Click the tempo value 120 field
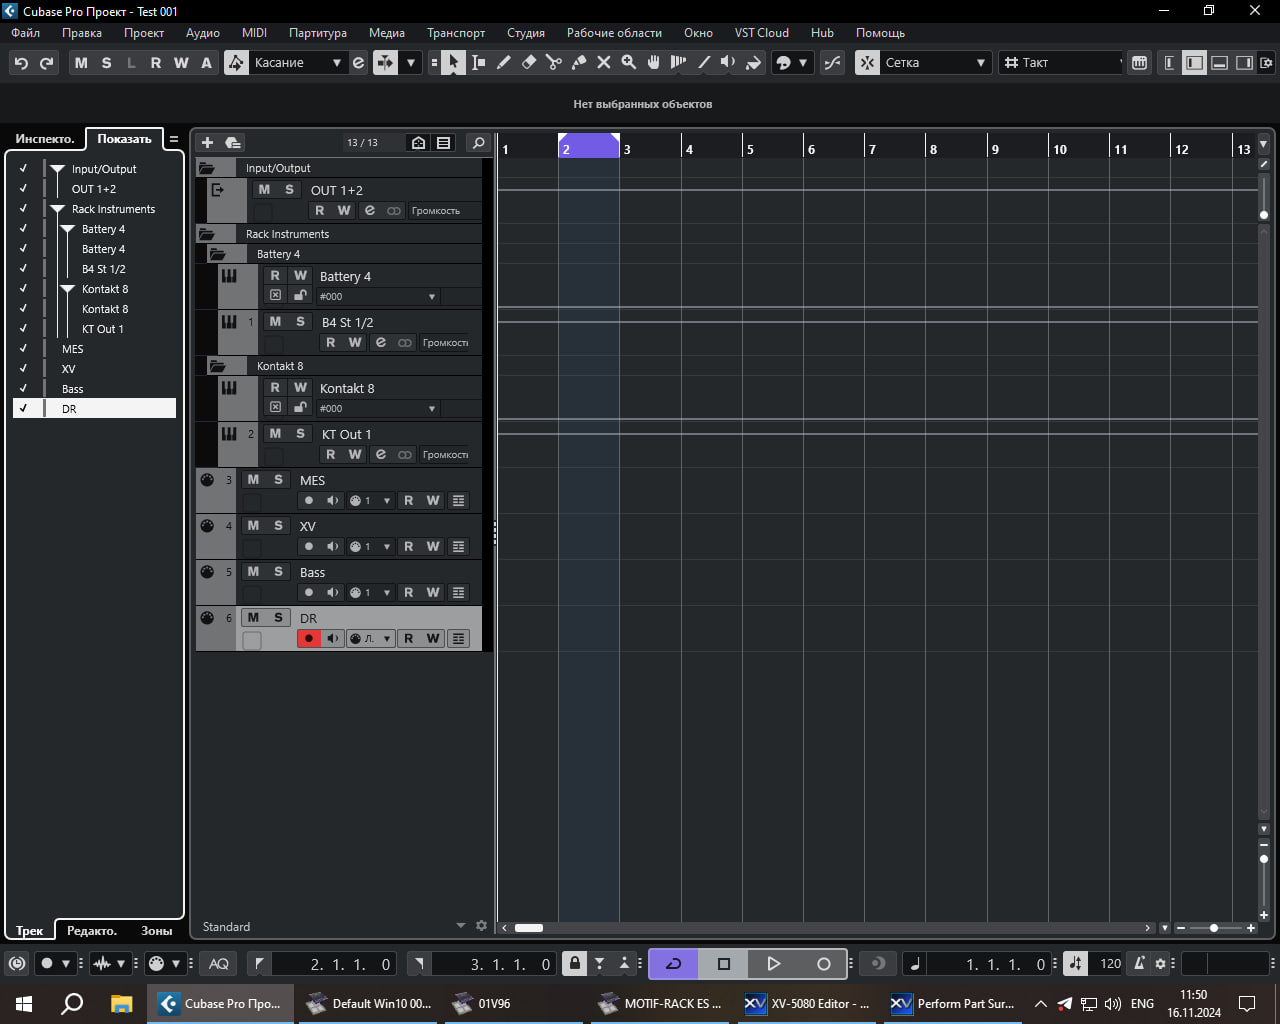Viewport: 1280px width, 1024px height. [1110, 964]
